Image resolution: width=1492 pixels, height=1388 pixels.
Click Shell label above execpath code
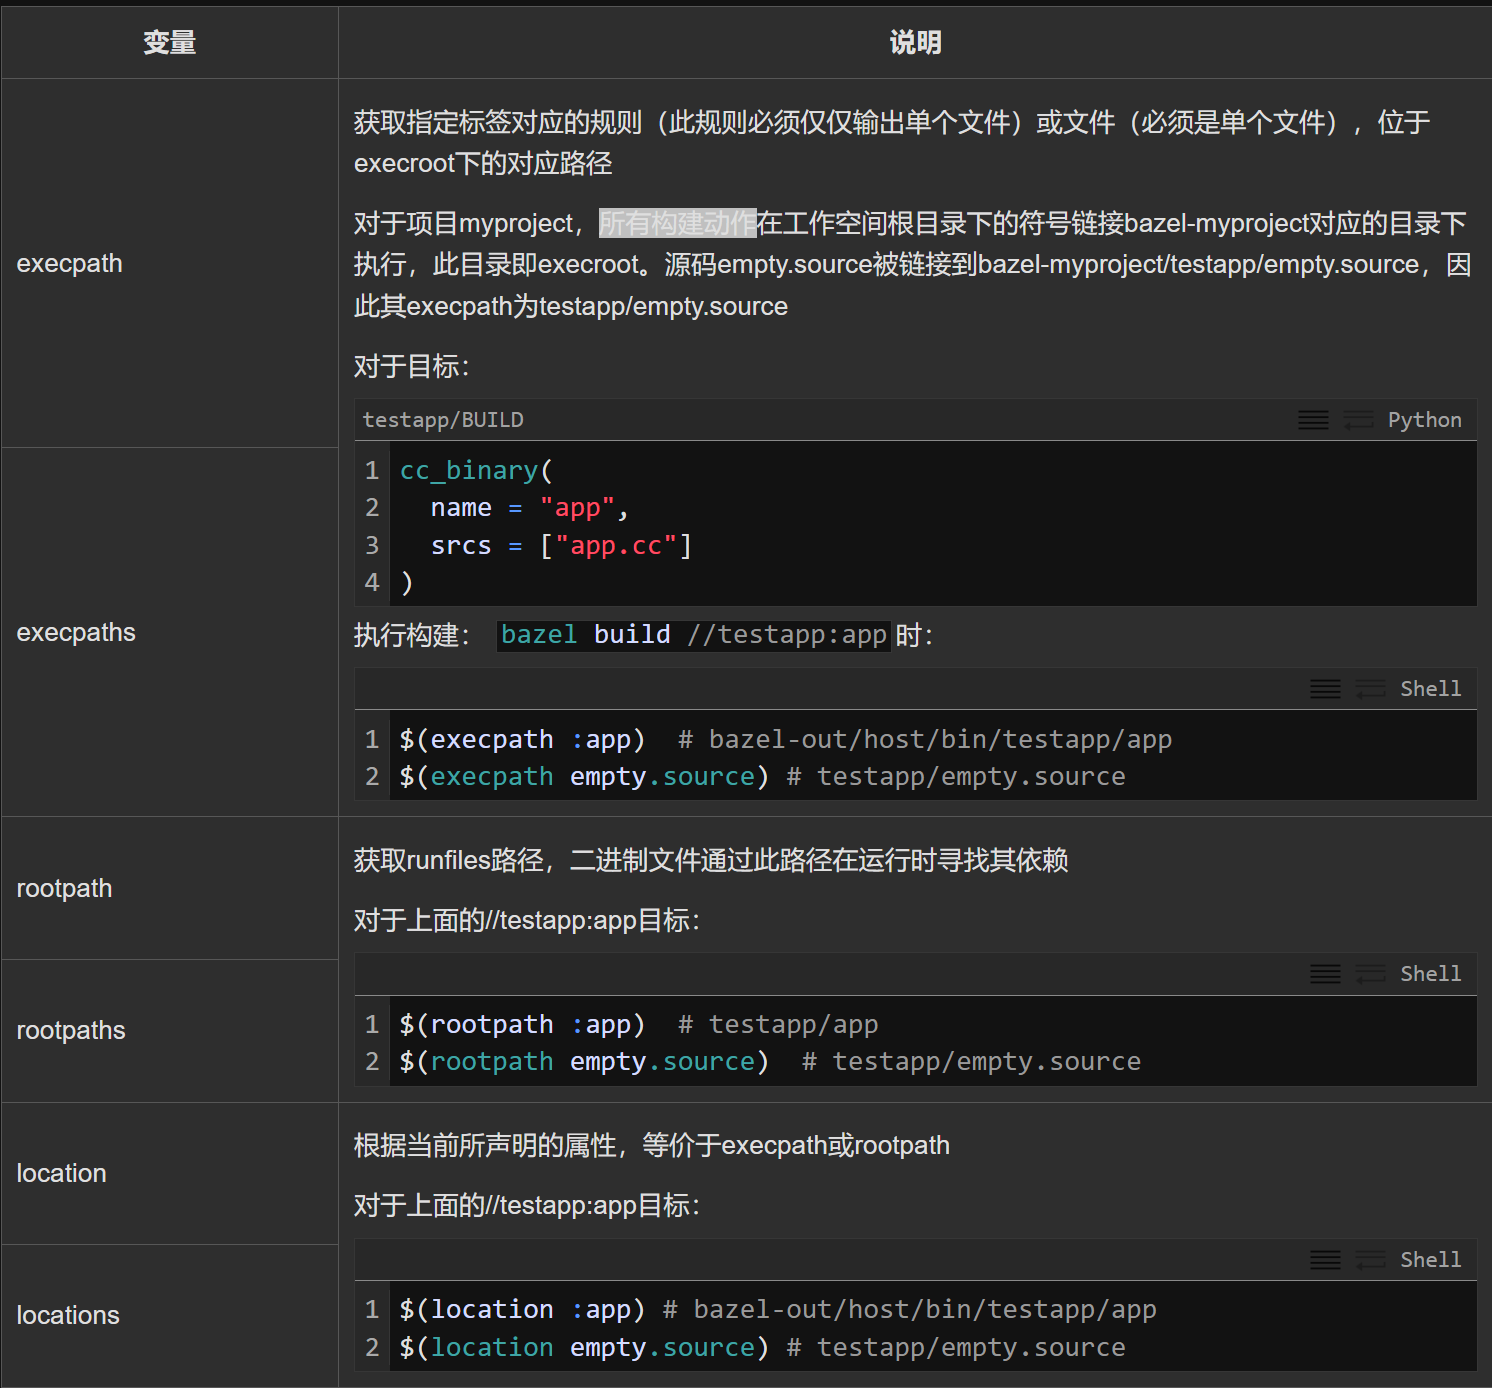point(1430,689)
